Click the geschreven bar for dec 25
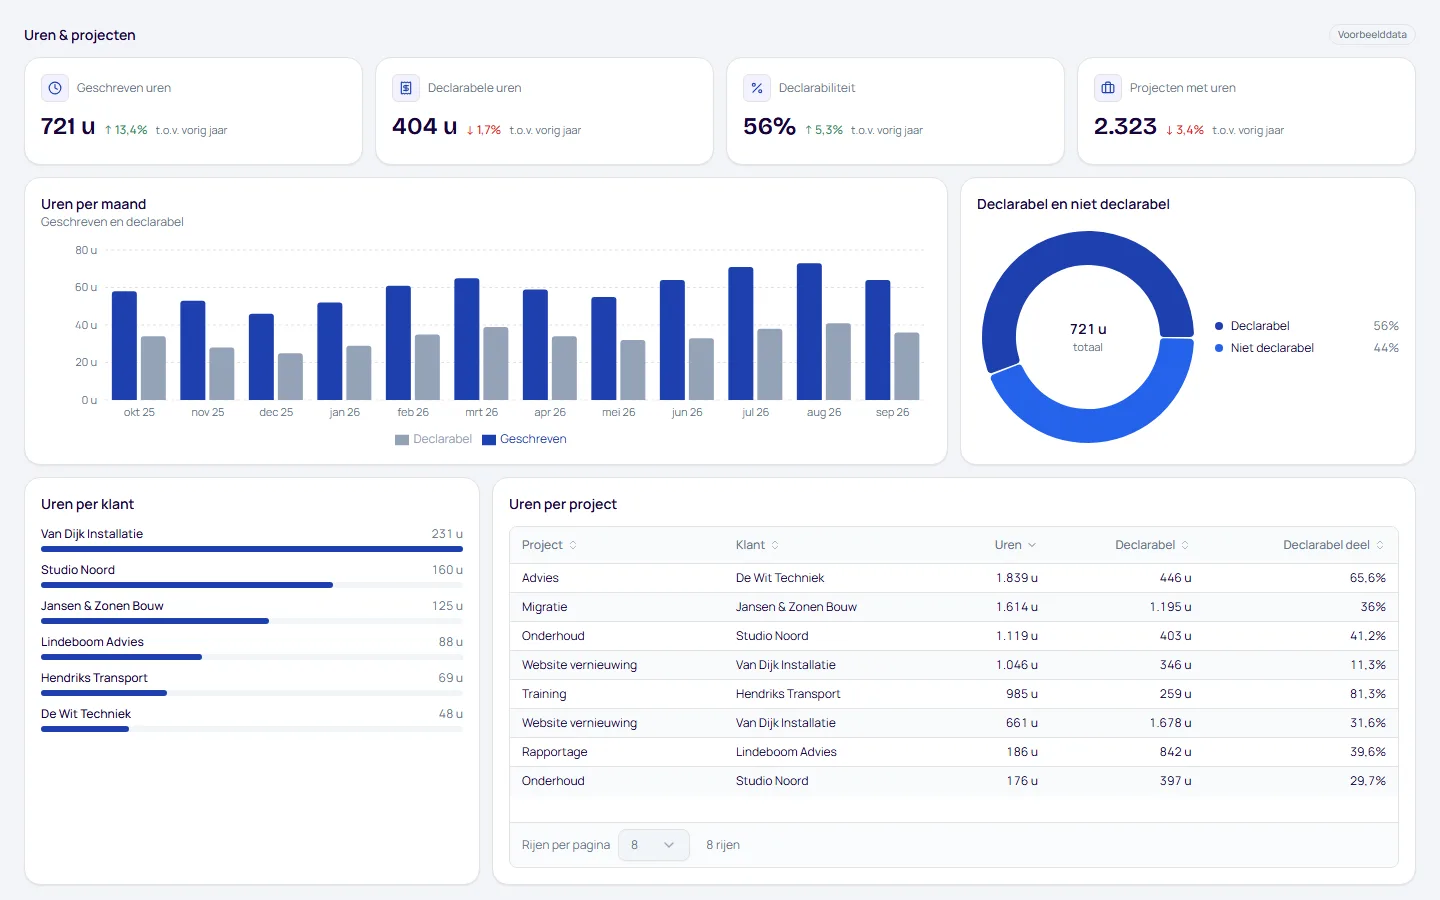1440x900 pixels. coord(261,357)
